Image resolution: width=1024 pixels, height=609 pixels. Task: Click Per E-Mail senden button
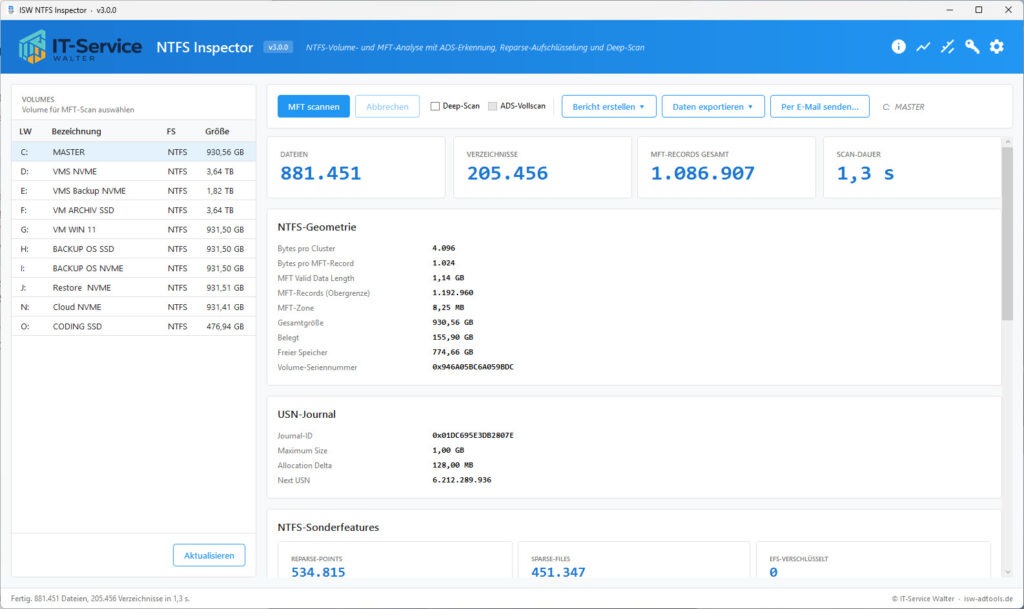[x=820, y=106]
